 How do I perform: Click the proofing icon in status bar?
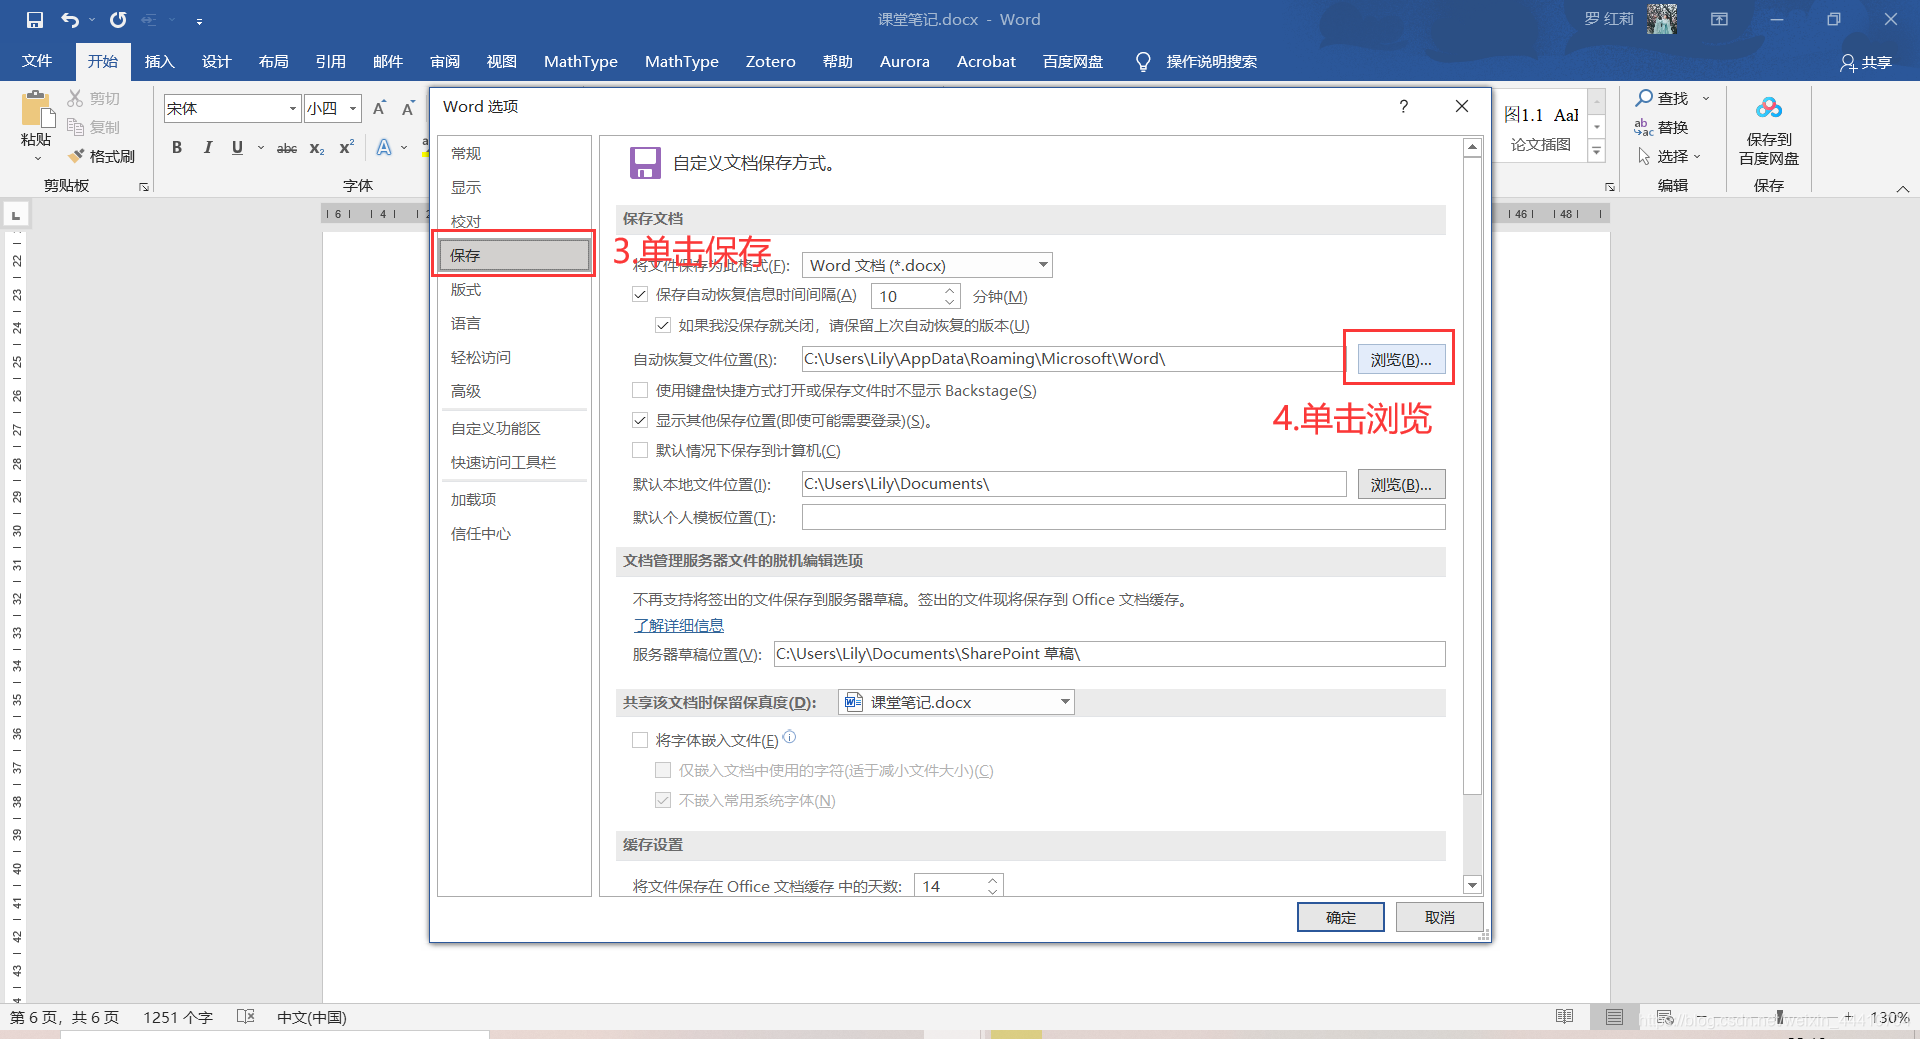point(246,1017)
